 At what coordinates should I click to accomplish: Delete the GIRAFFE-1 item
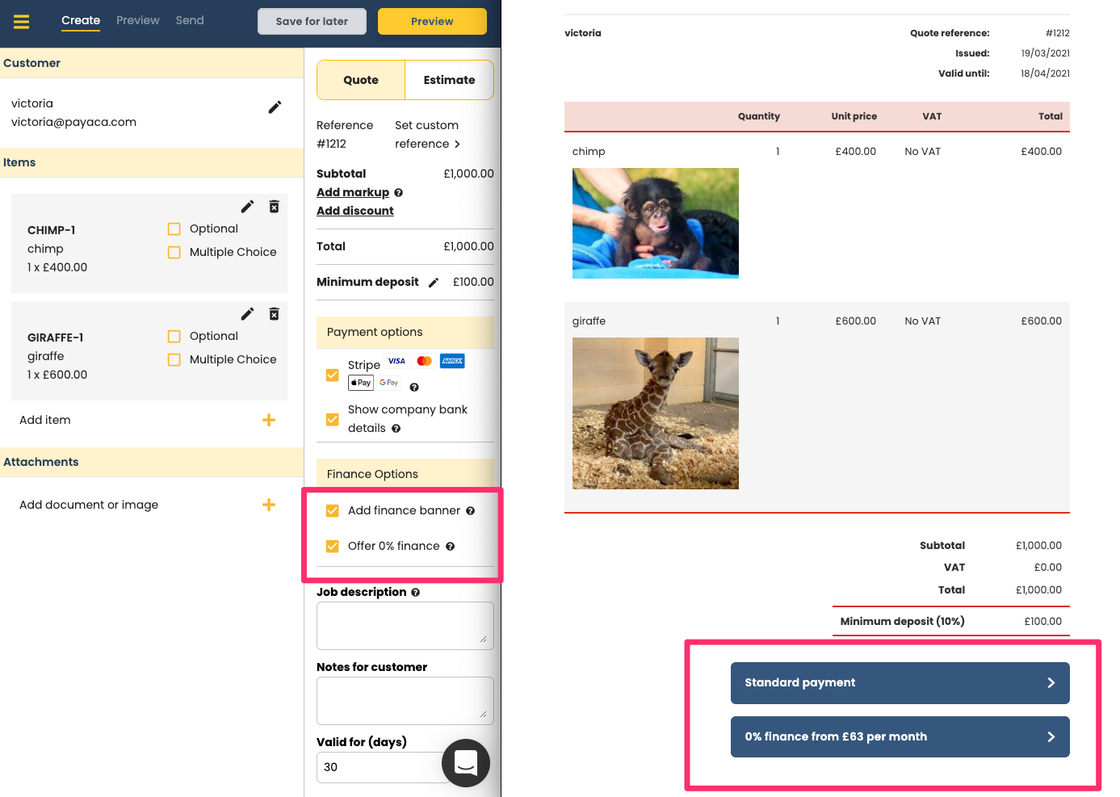[274, 314]
